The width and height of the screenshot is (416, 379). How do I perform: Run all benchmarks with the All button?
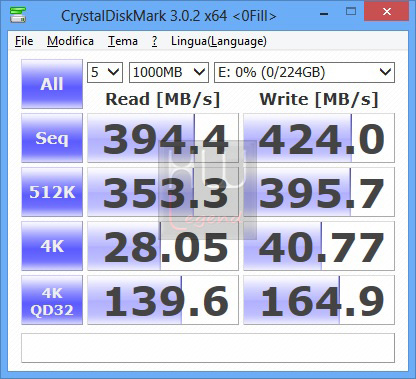(x=52, y=84)
